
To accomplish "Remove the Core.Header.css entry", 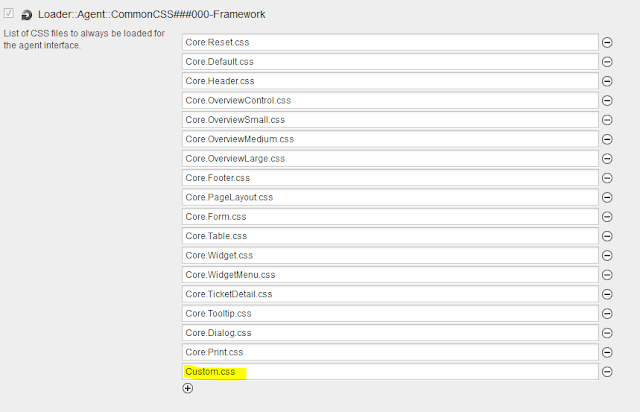I will click(x=607, y=81).
